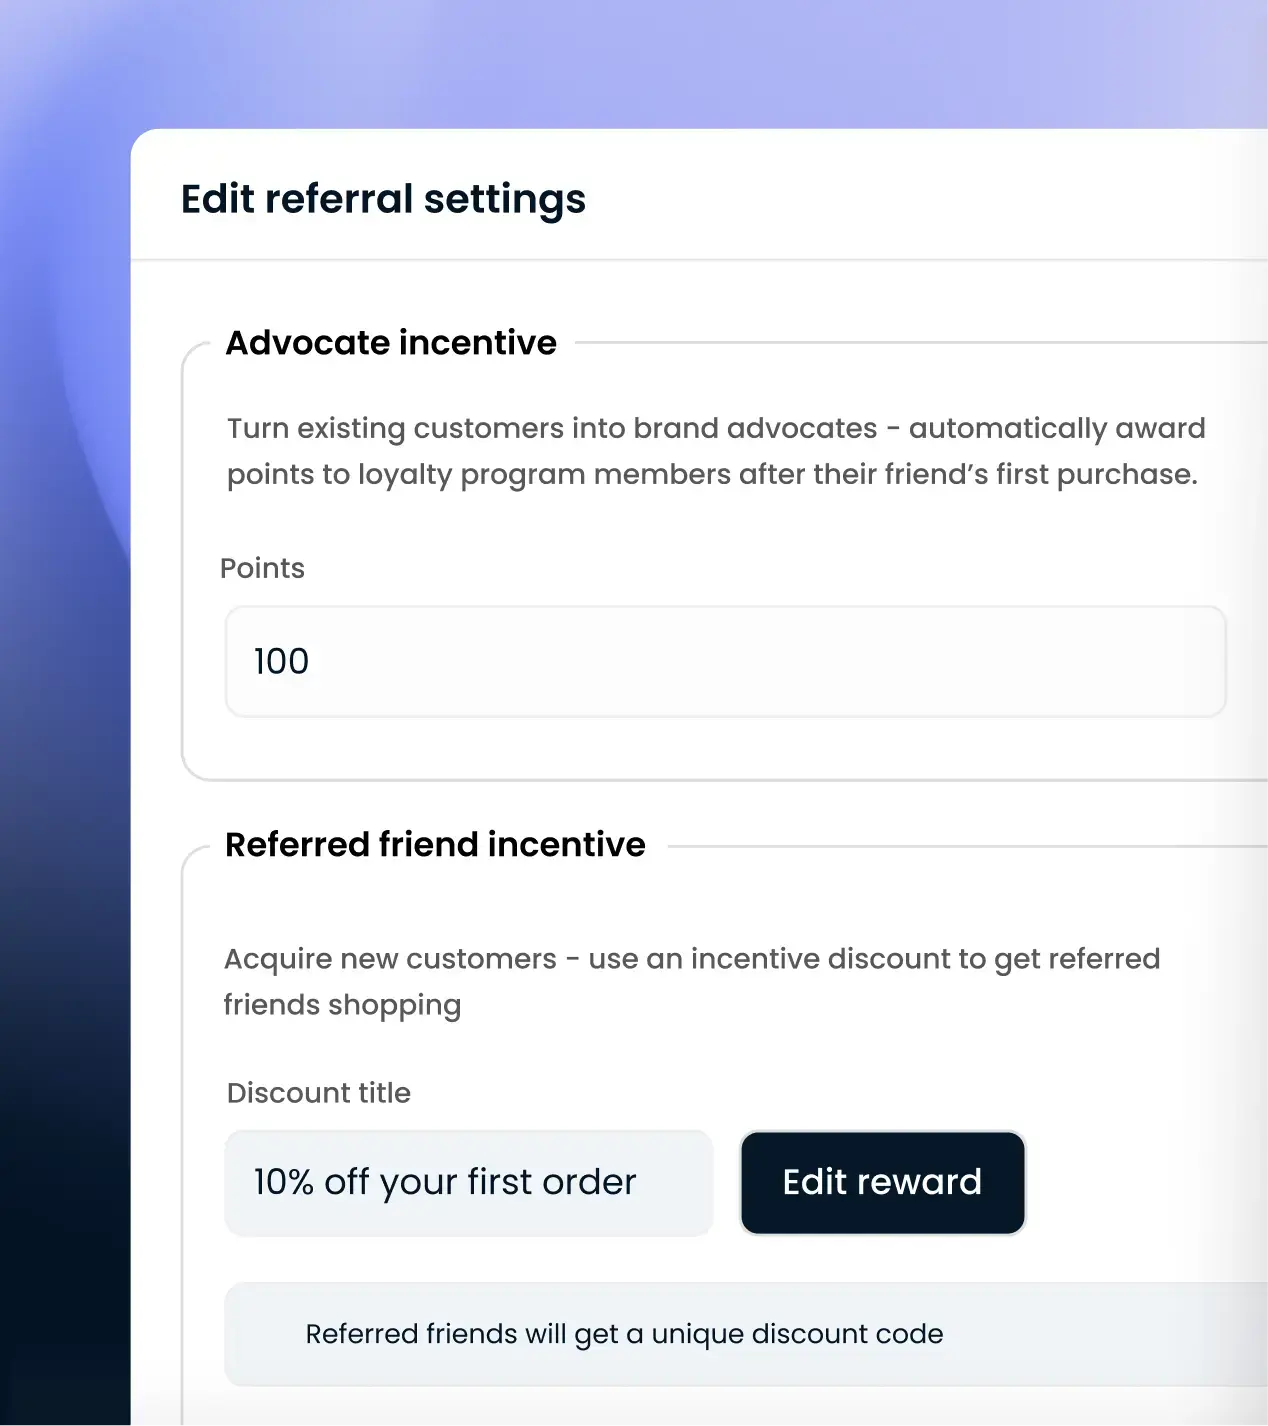Click the Edit referral settings heading

point(383,199)
